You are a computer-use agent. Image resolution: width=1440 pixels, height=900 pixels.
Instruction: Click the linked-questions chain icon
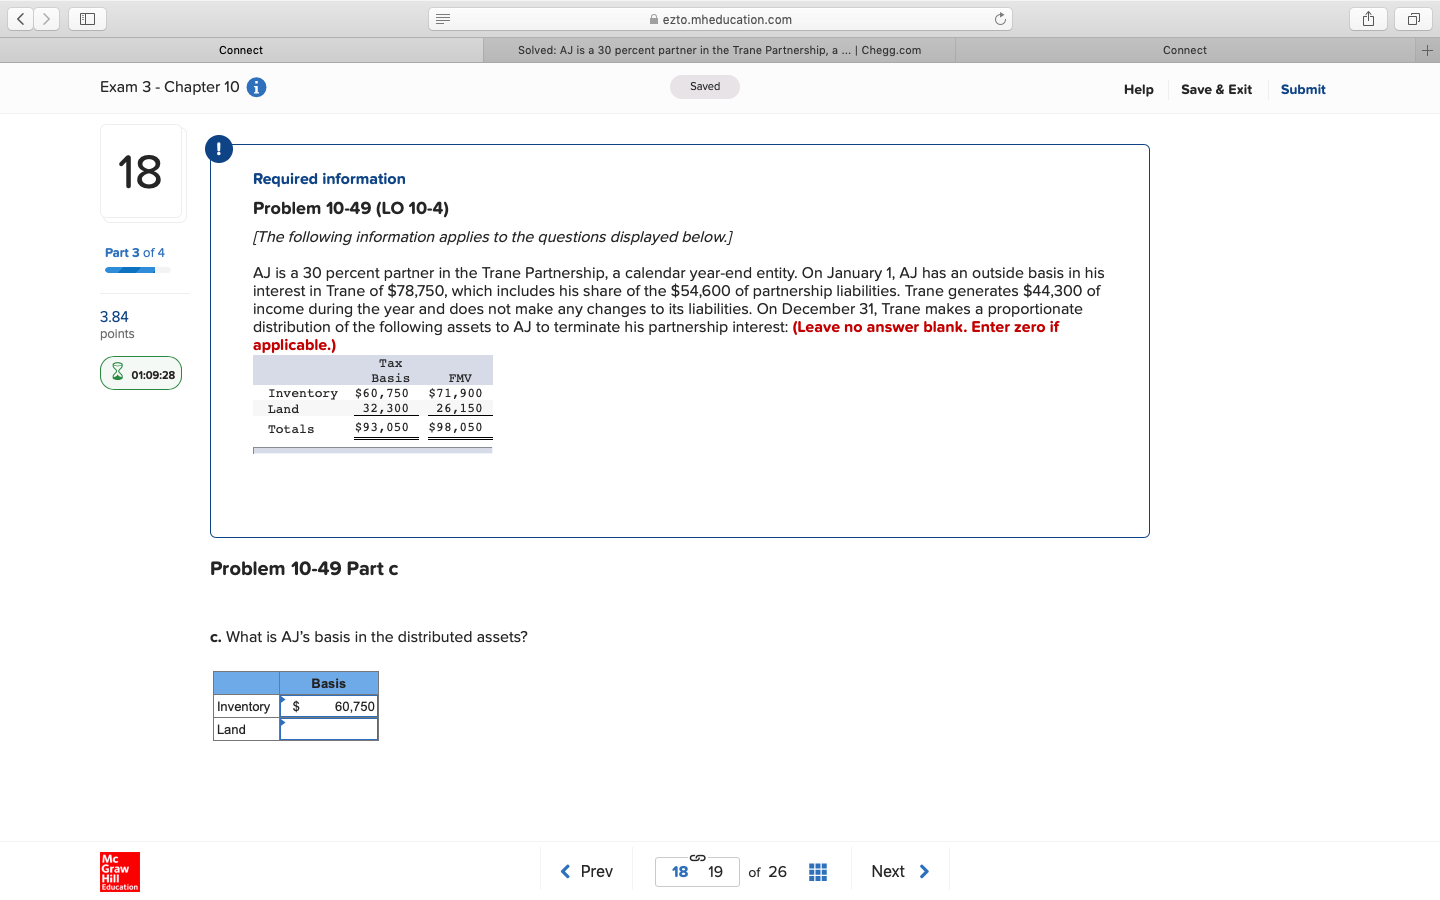coord(698,857)
